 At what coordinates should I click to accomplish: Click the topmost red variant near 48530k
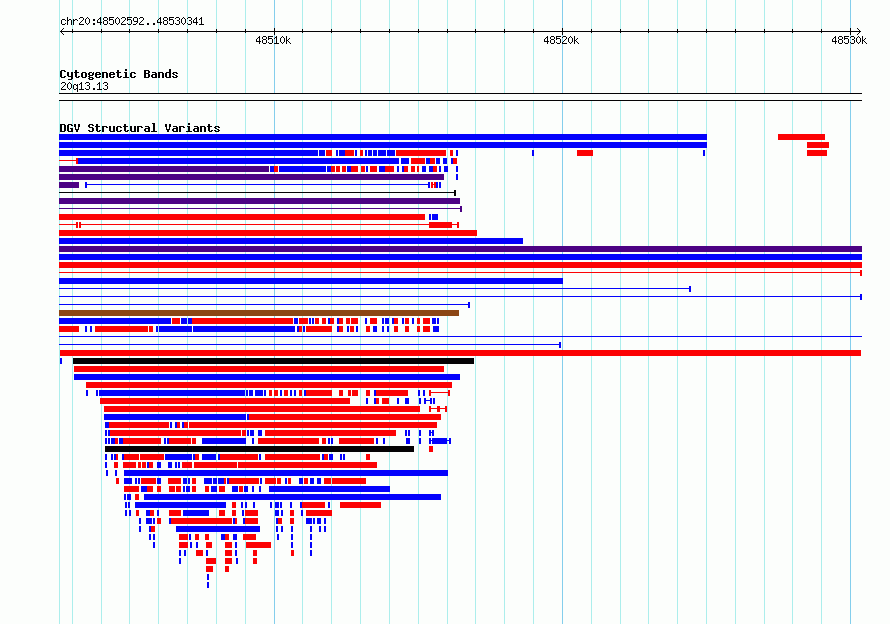pyautogui.click(x=801, y=137)
